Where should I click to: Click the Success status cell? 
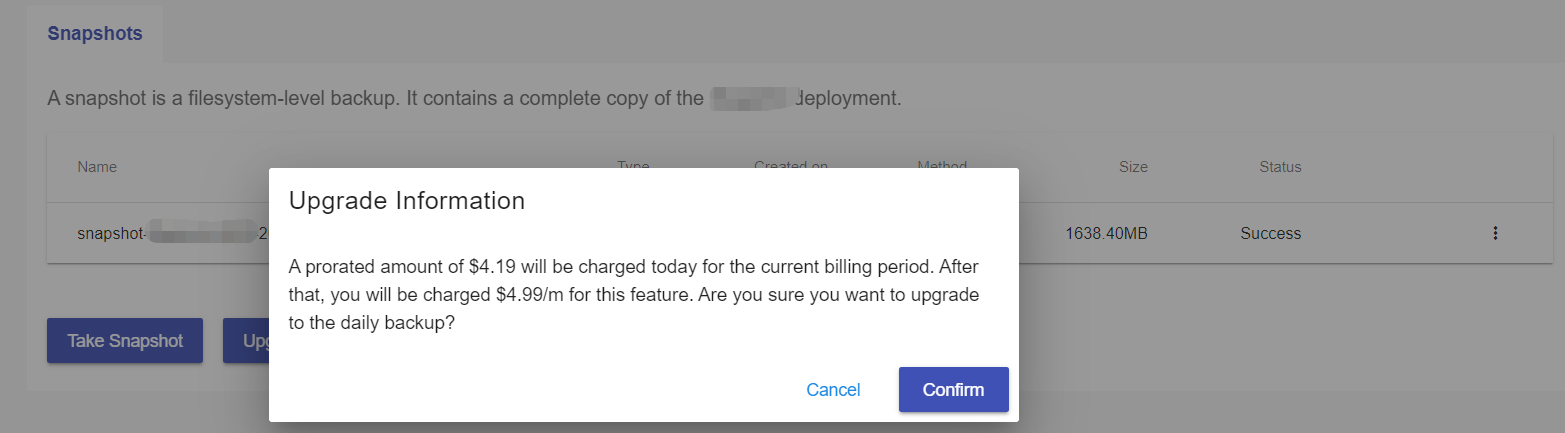click(1270, 234)
